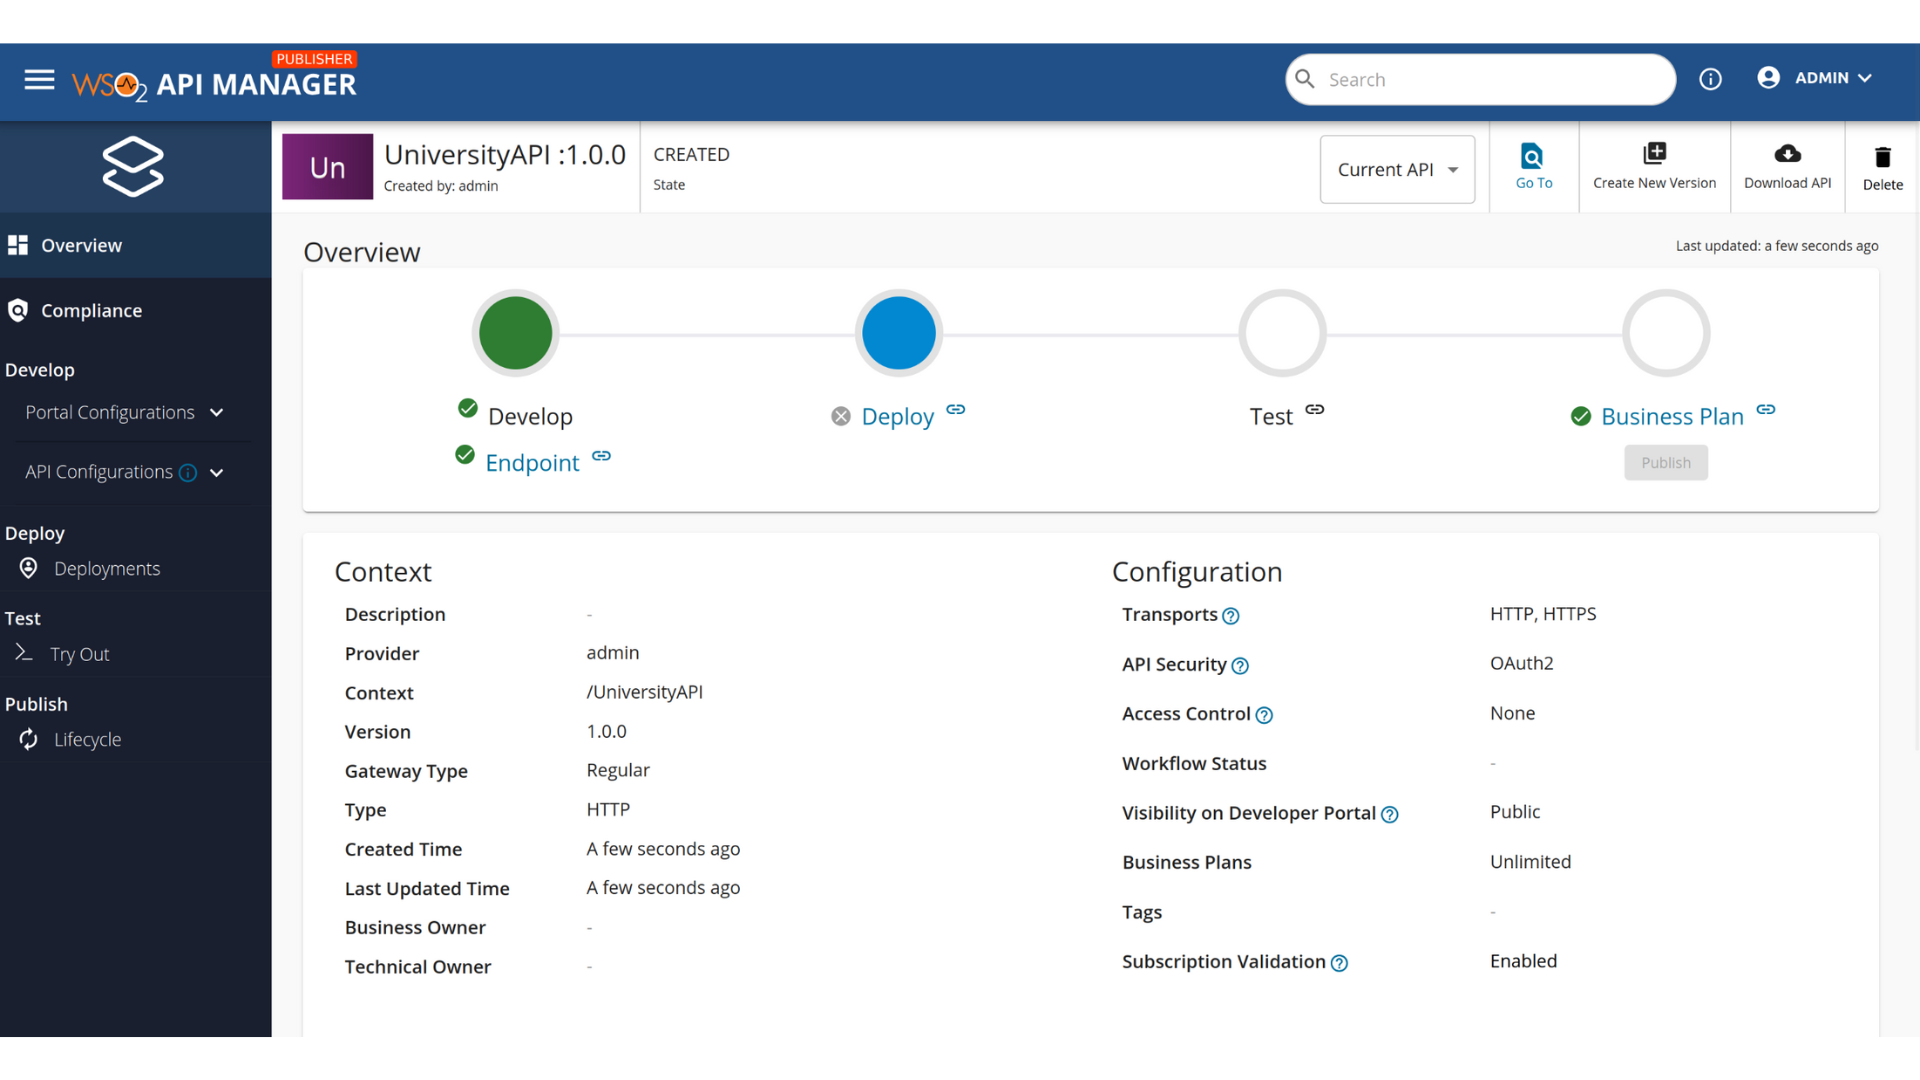
Task: Open the Current API dropdown
Action: [x=1396, y=170]
